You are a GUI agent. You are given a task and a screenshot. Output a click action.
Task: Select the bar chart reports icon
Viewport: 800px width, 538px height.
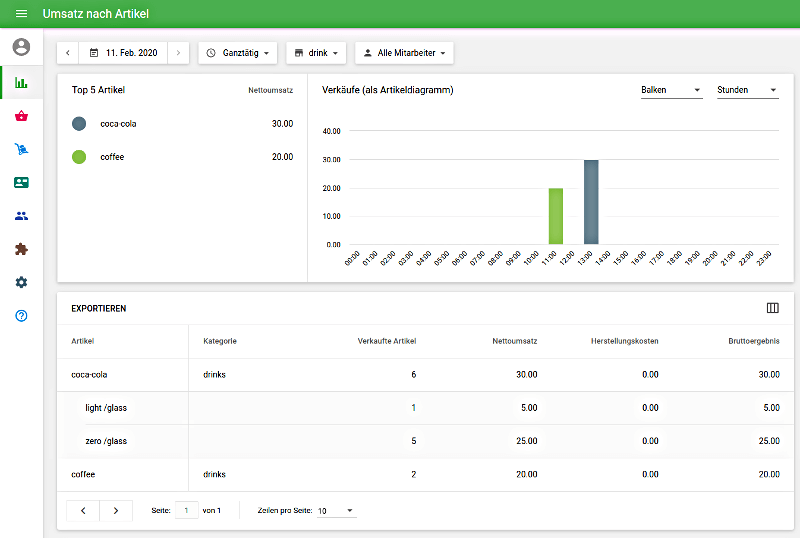click(x=21, y=82)
